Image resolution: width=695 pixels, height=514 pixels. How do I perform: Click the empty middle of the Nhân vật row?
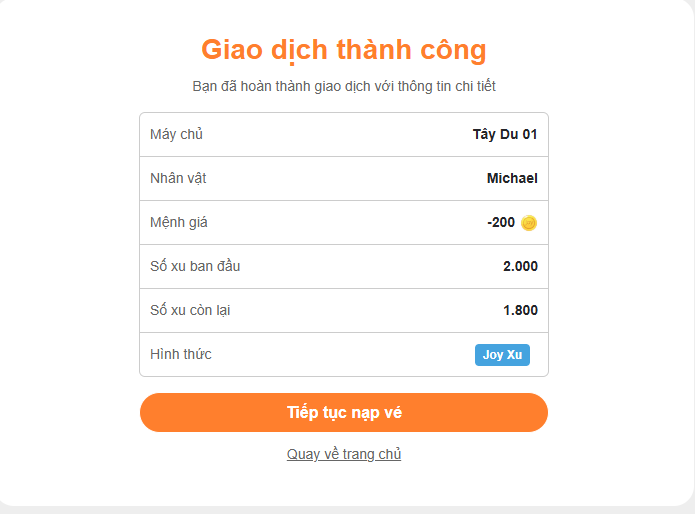click(344, 179)
